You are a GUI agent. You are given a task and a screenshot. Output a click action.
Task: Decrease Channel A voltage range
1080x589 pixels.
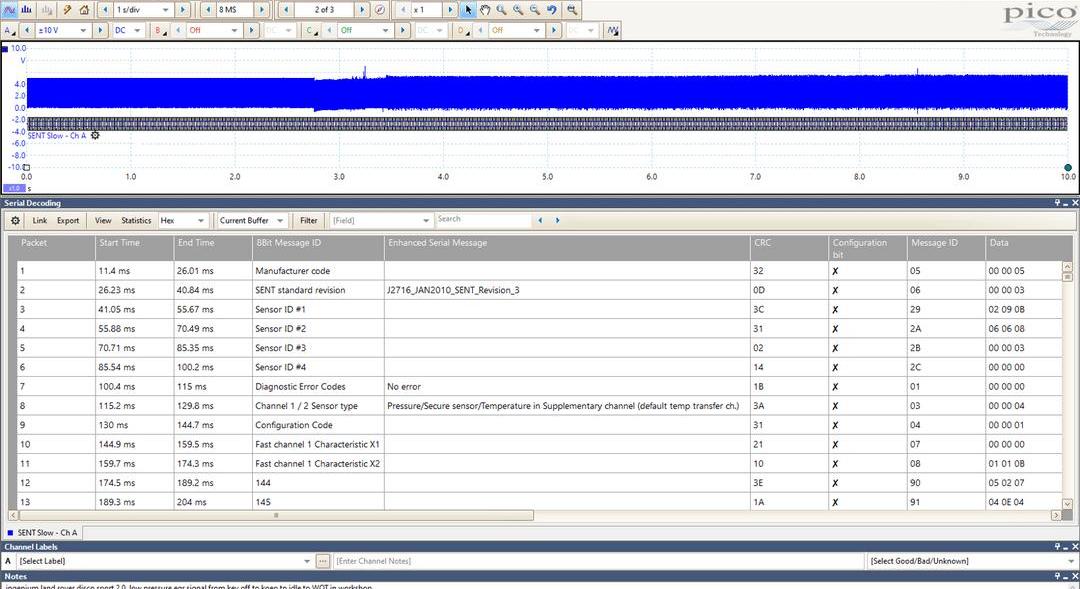click(27, 30)
